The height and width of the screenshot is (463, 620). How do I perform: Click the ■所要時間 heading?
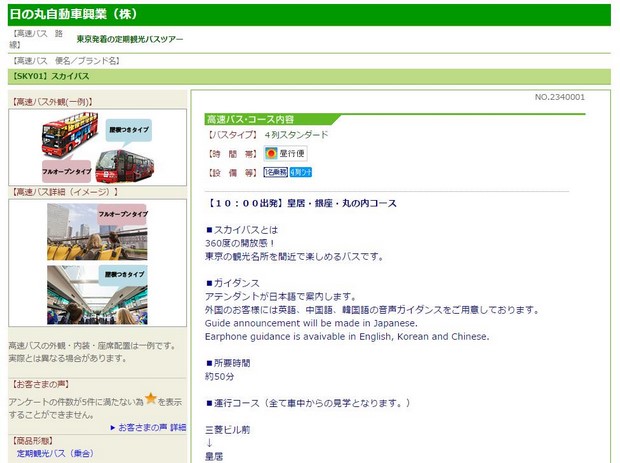click(x=228, y=363)
